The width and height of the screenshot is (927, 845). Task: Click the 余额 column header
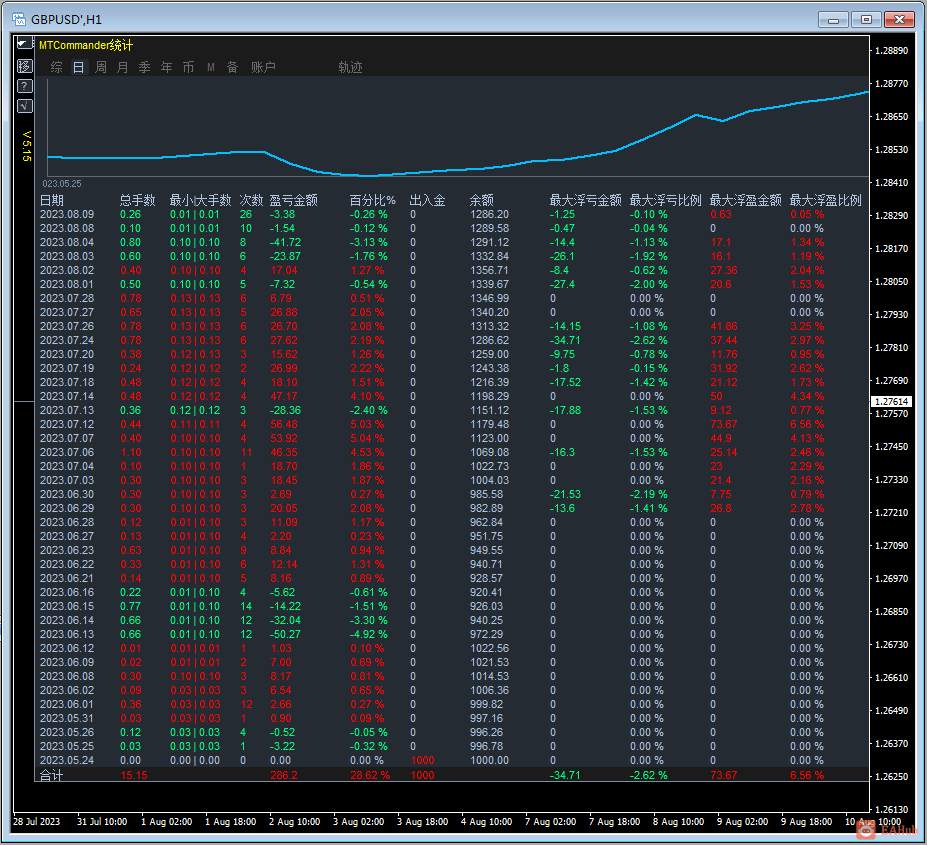click(x=482, y=200)
